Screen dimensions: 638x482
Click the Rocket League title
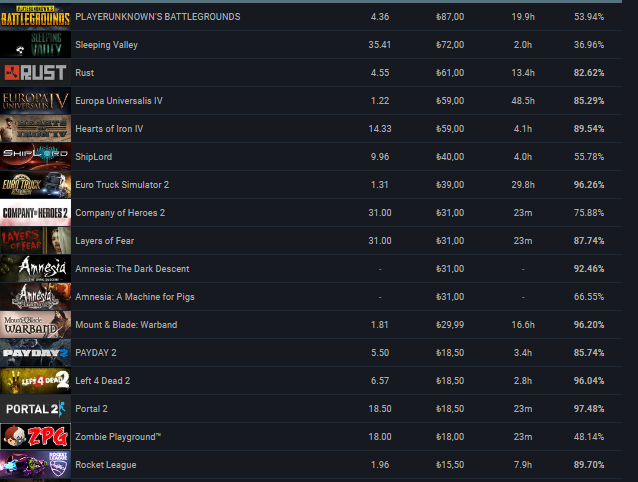click(x=106, y=465)
